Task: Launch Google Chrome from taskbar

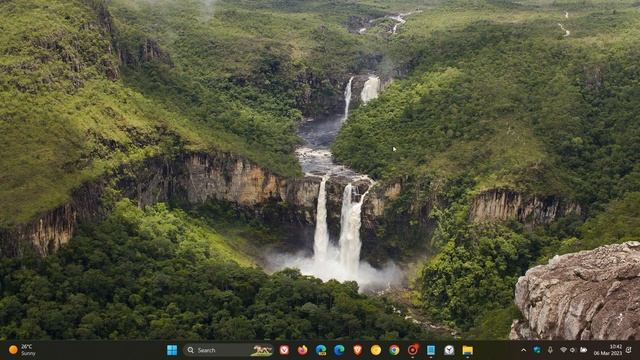Action: click(x=394, y=350)
